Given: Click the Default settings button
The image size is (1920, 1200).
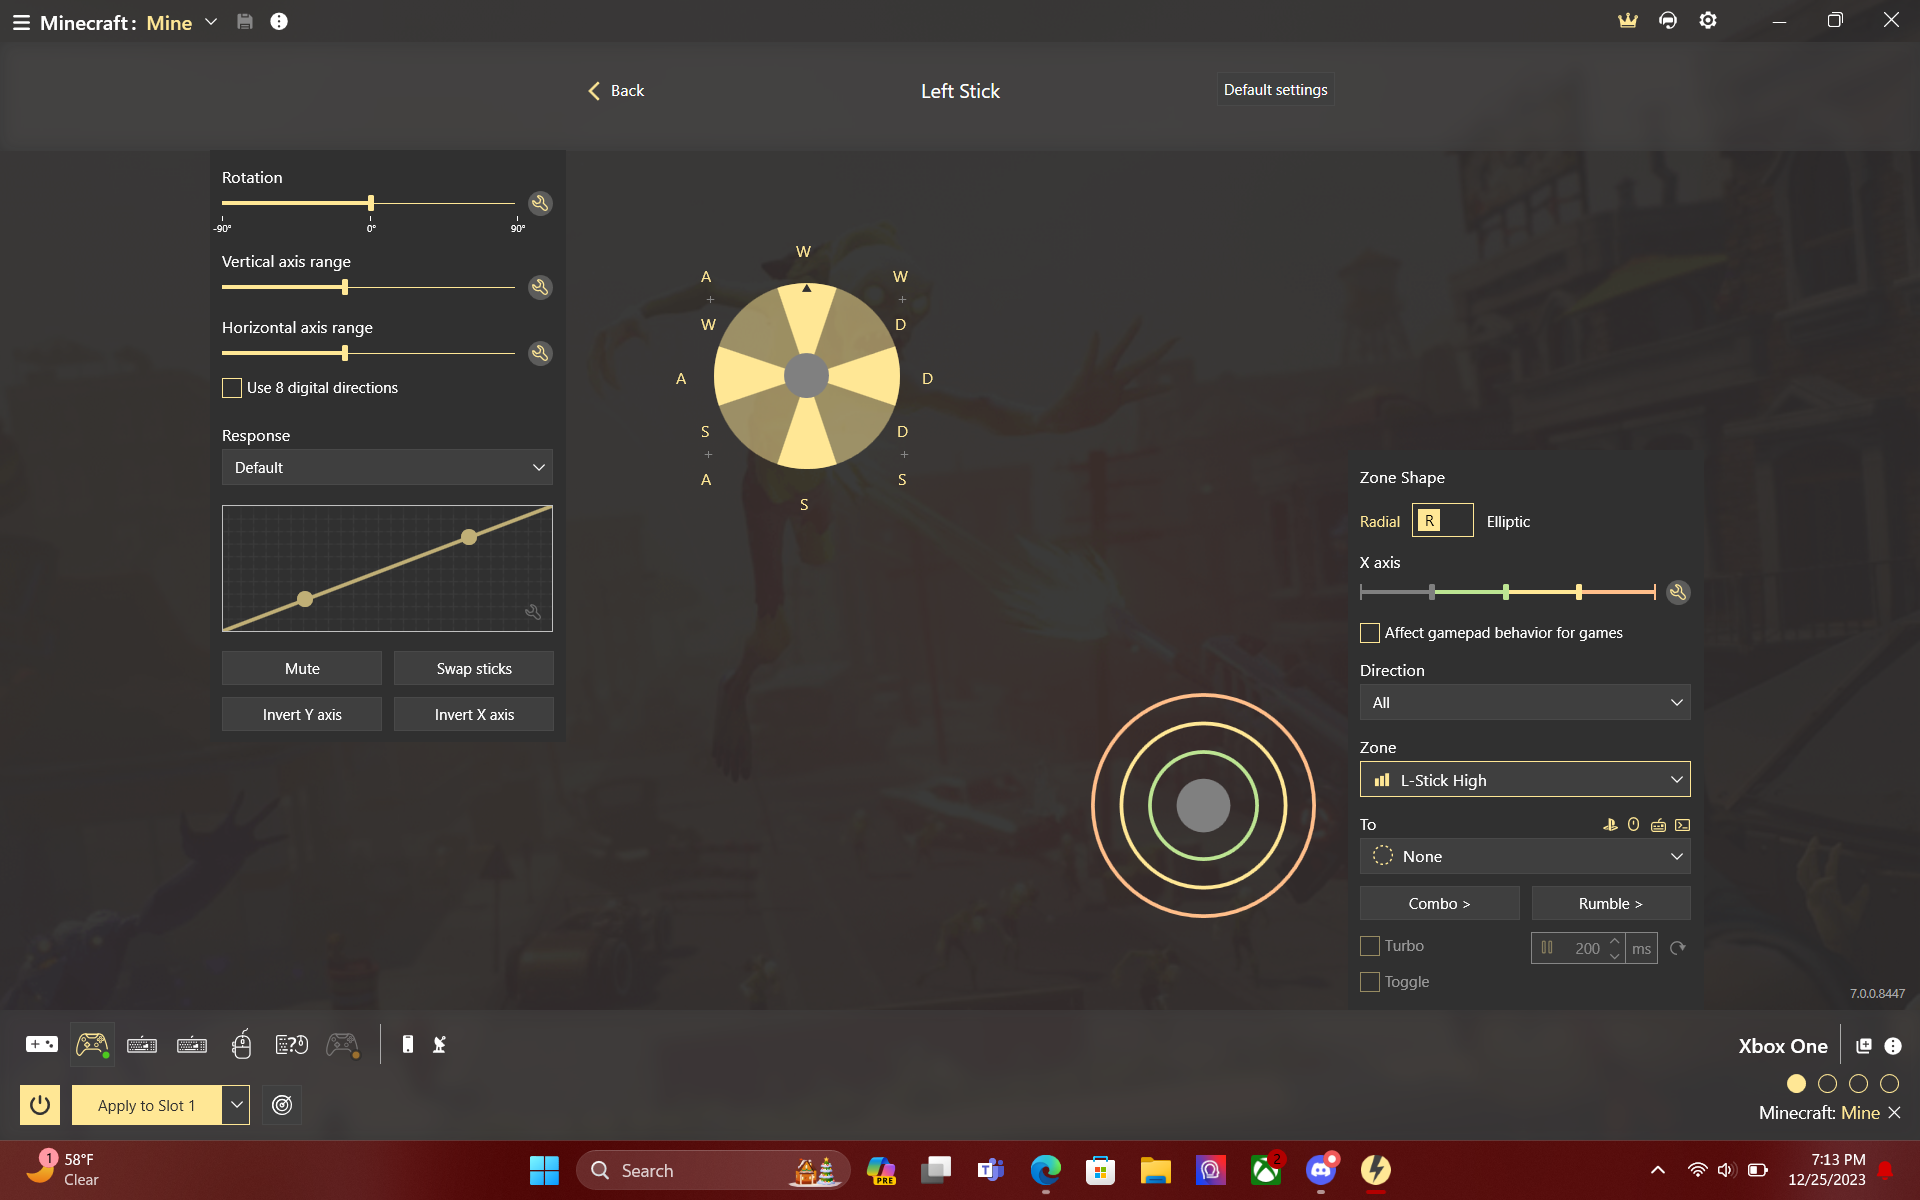Looking at the screenshot, I should (1275, 90).
